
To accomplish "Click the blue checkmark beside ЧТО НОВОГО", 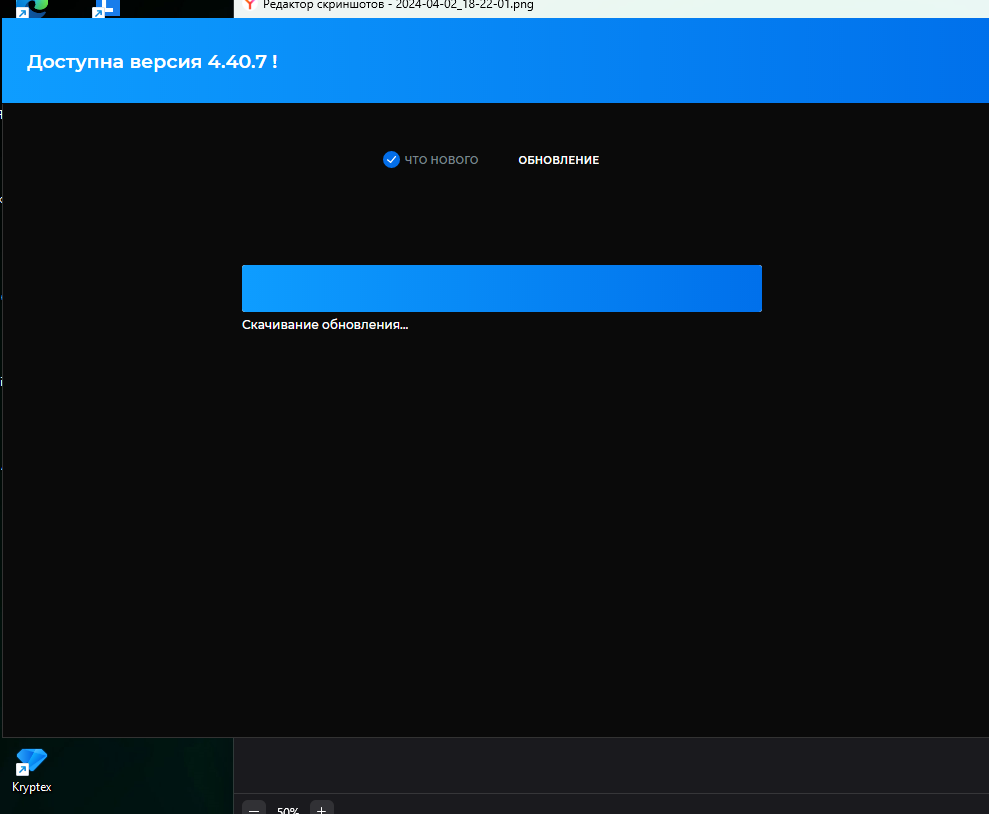I will coord(391,160).
